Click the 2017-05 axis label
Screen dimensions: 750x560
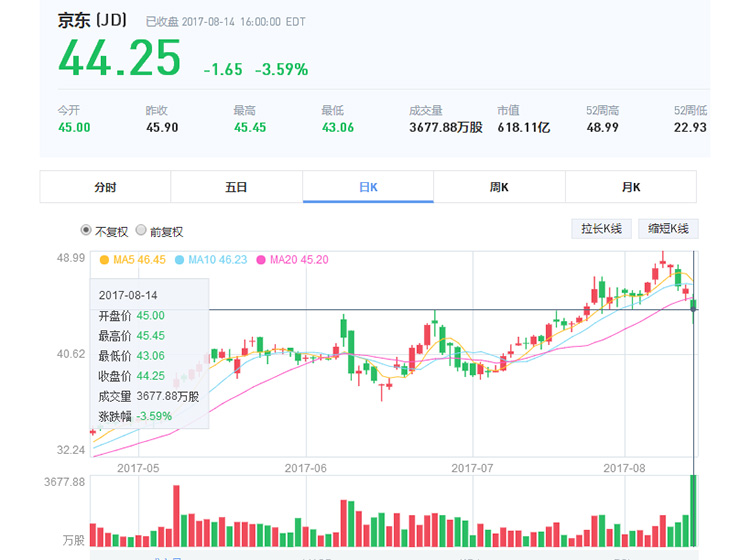click(138, 468)
